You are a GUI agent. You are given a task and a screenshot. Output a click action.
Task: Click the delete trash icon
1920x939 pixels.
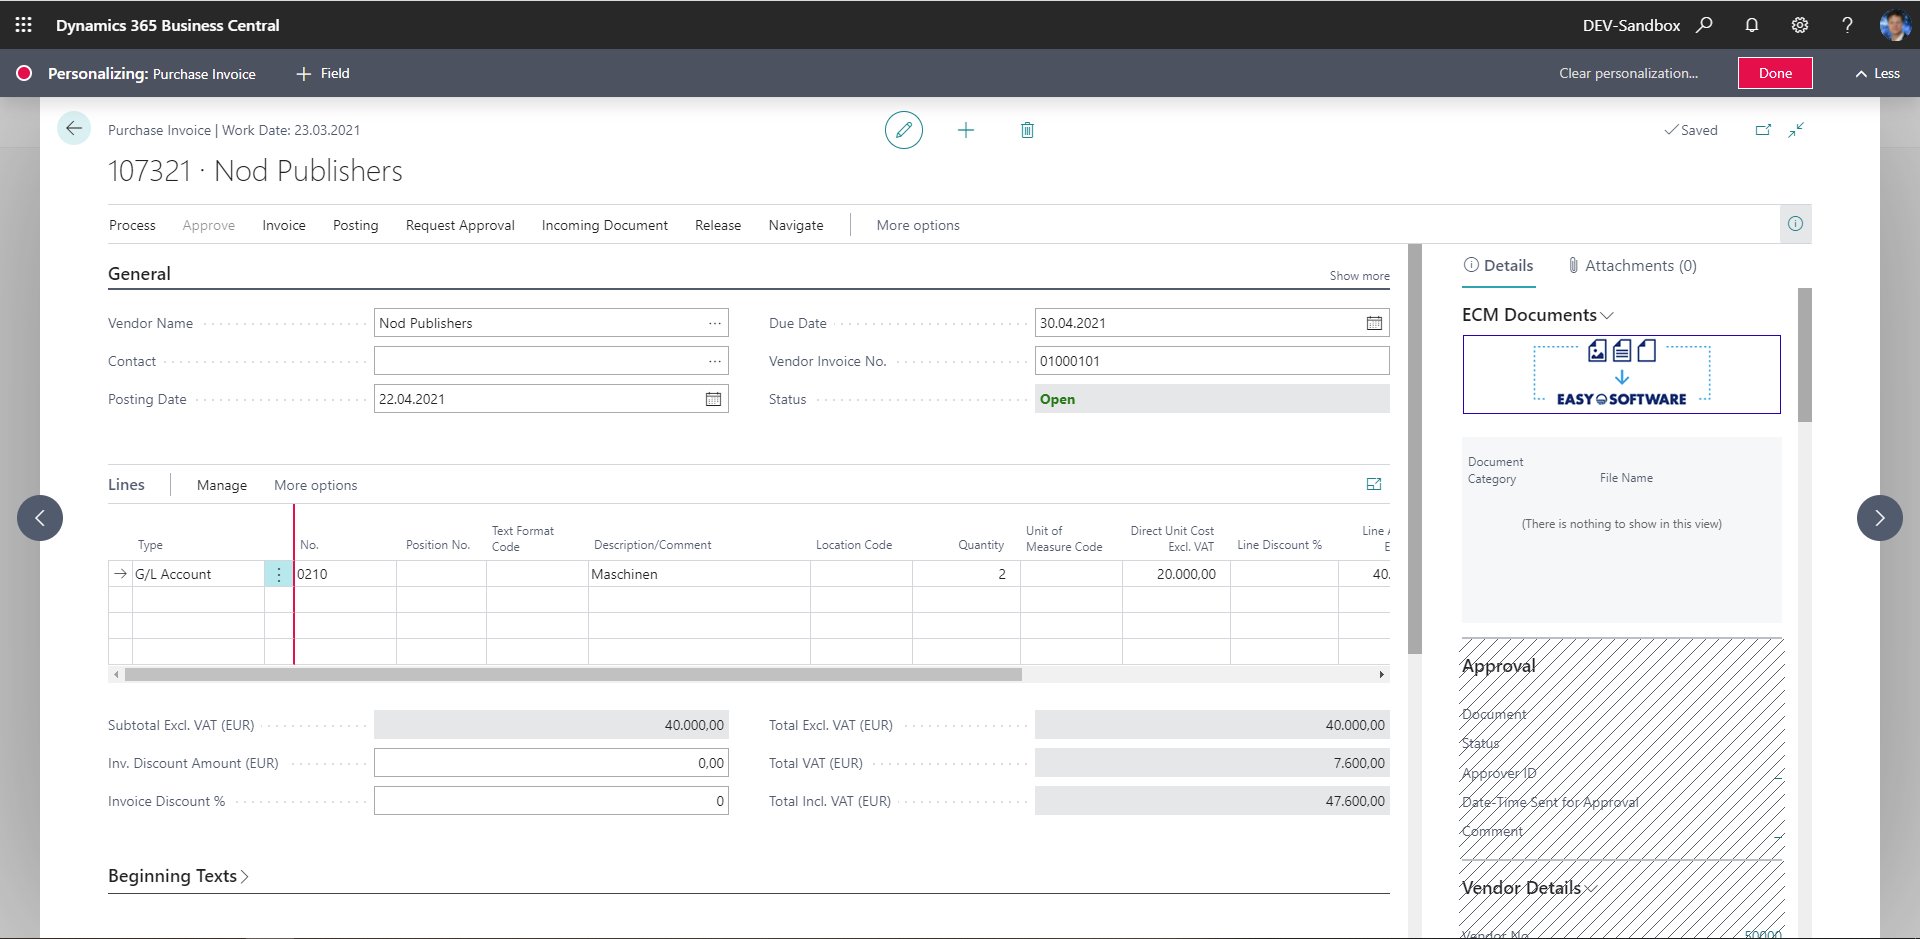coord(1027,130)
